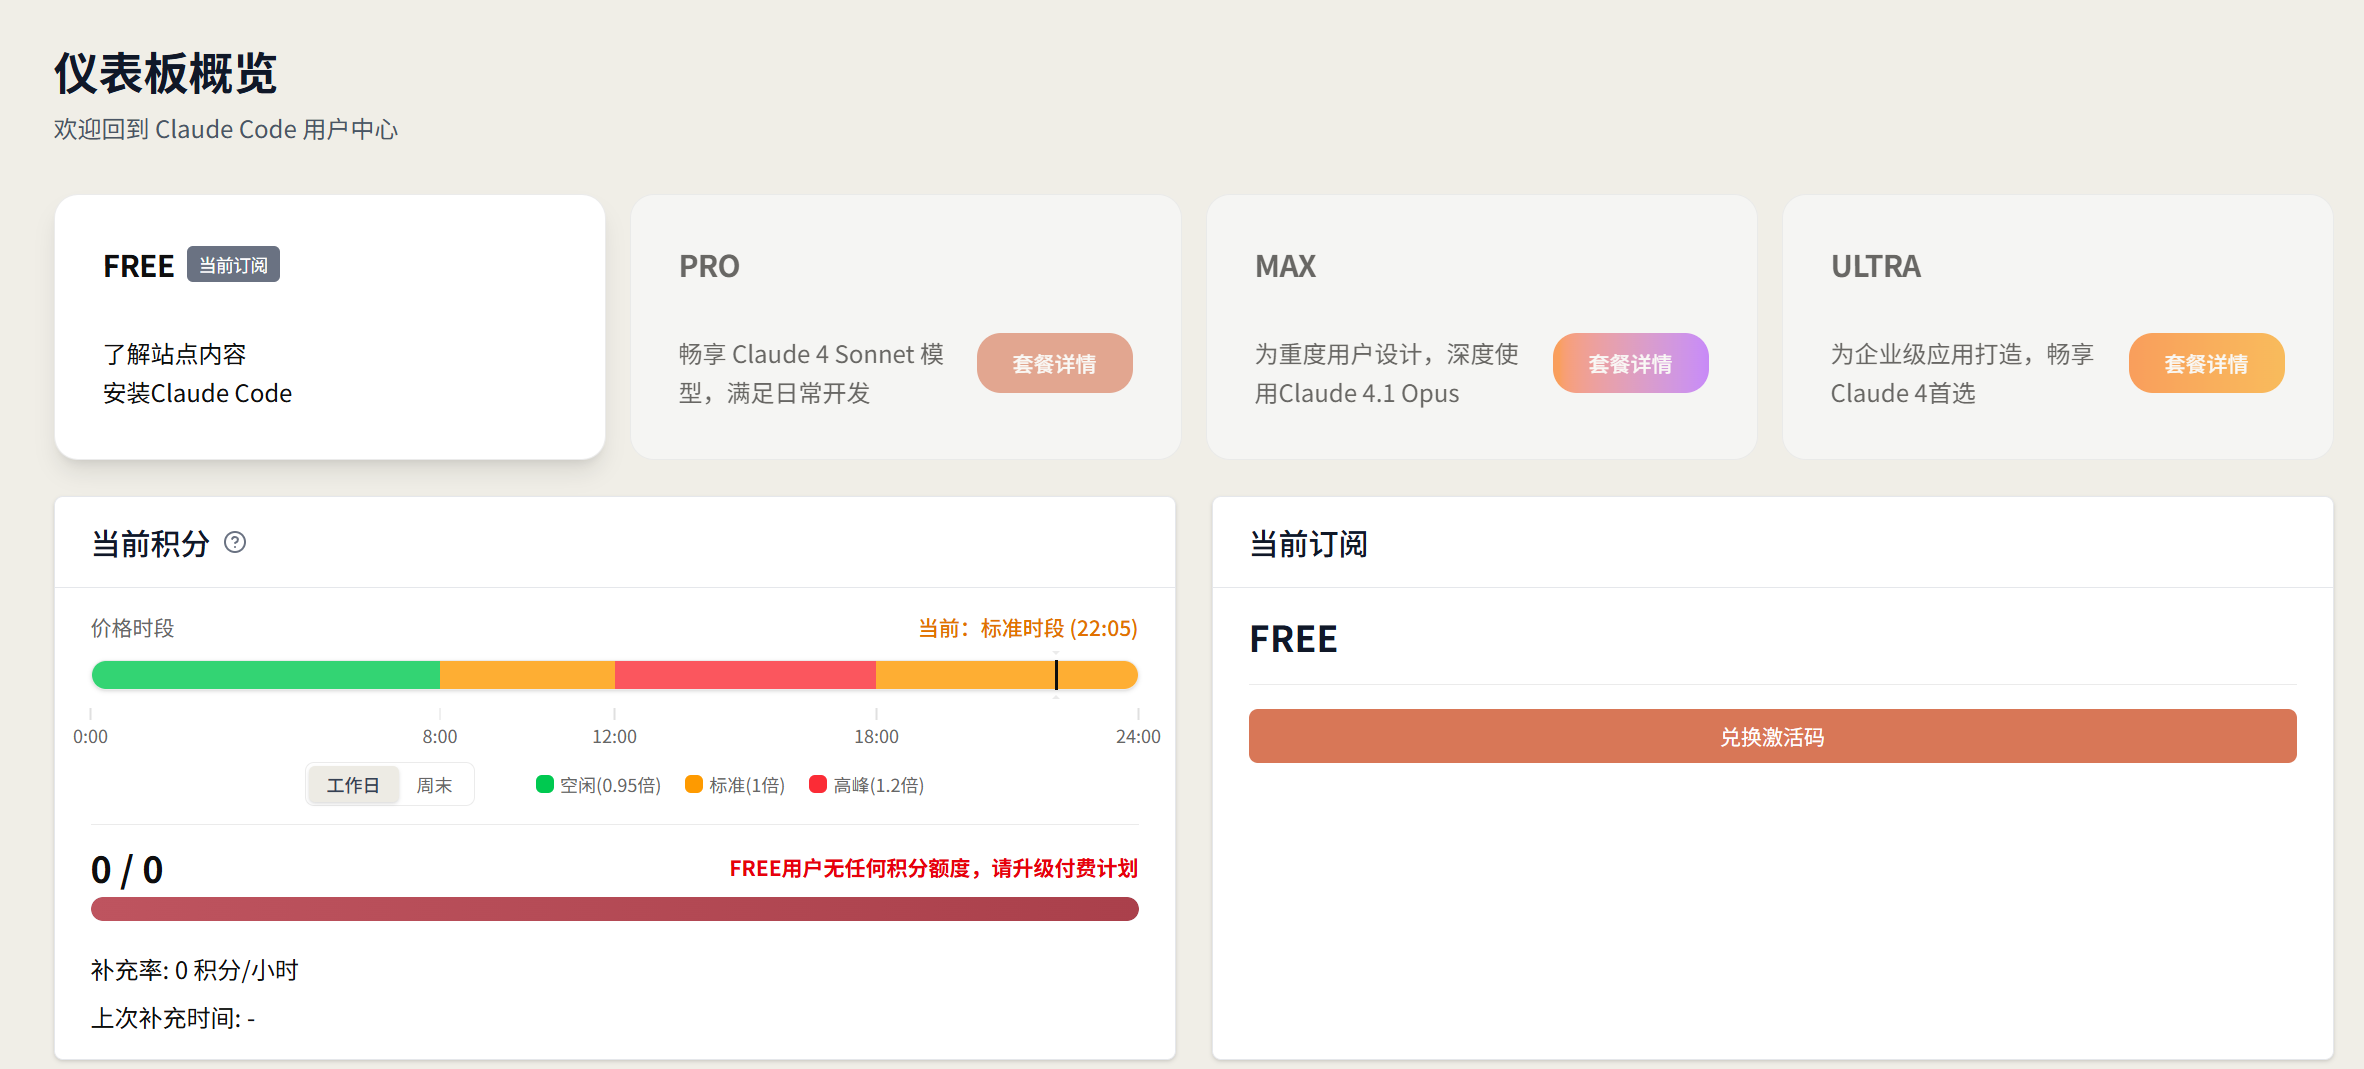This screenshot has width=2364, height=1069.
Task: Click the 8:00 tick label
Action: point(440,736)
